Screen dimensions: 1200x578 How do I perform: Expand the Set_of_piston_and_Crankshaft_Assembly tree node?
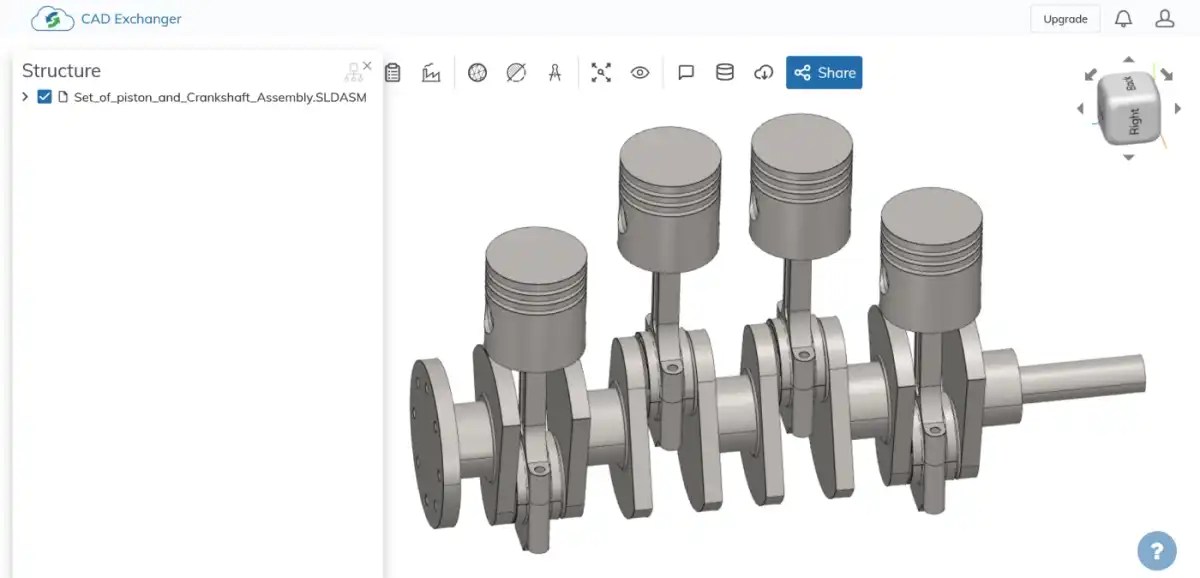(24, 97)
